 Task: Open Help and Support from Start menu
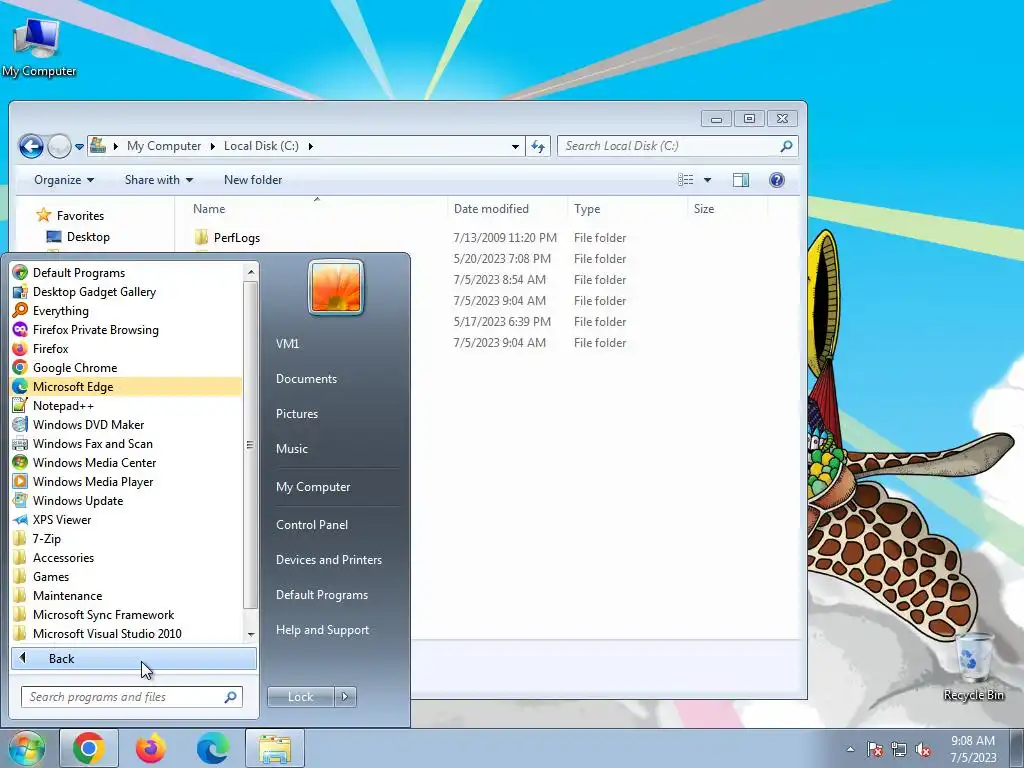[322, 630]
